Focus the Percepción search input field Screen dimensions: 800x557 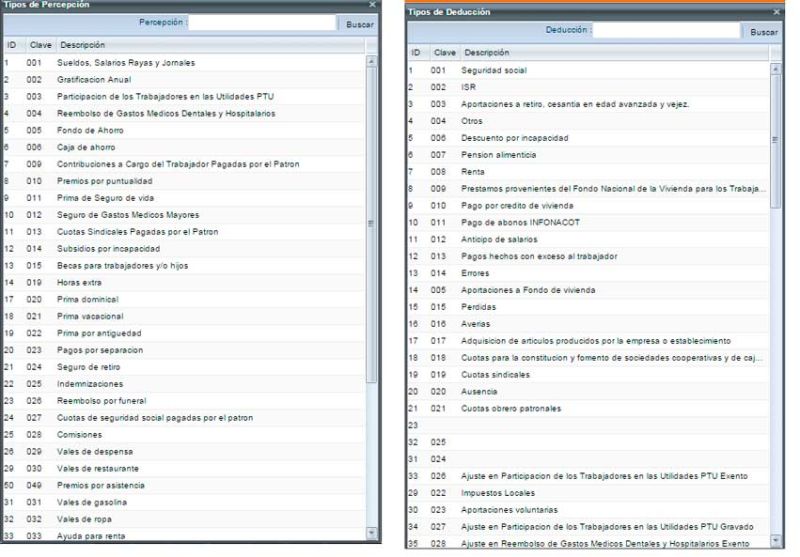tap(262, 22)
